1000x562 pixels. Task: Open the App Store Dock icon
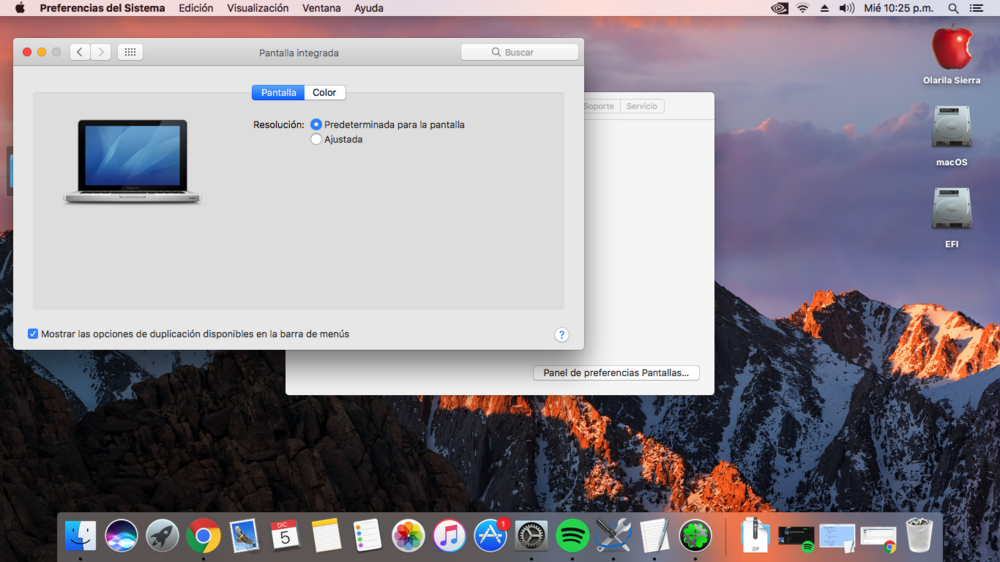click(x=490, y=536)
